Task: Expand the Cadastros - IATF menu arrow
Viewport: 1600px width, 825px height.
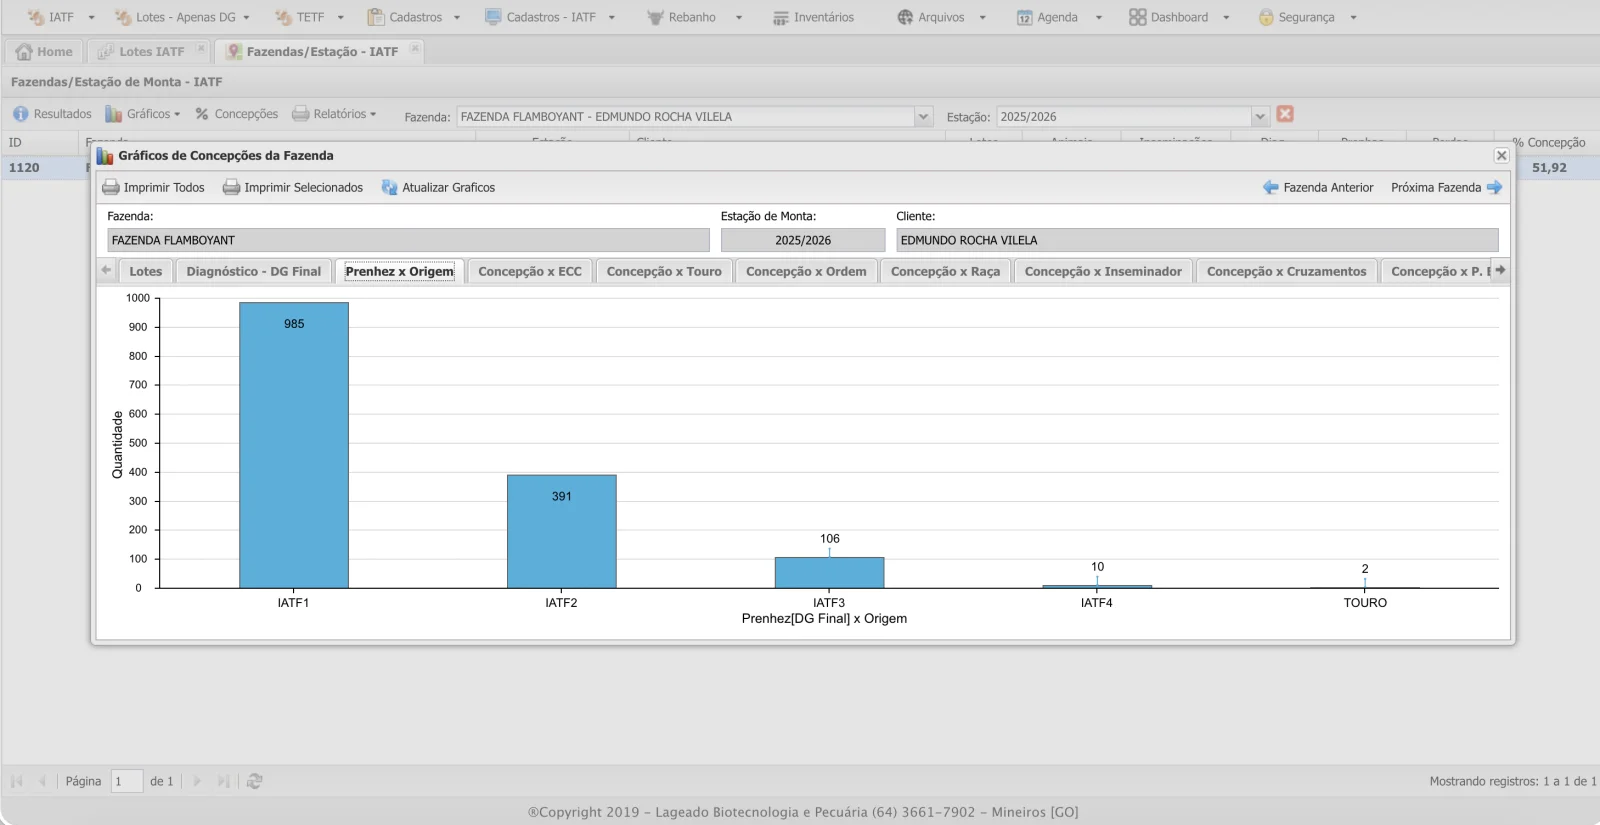Action: (612, 18)
